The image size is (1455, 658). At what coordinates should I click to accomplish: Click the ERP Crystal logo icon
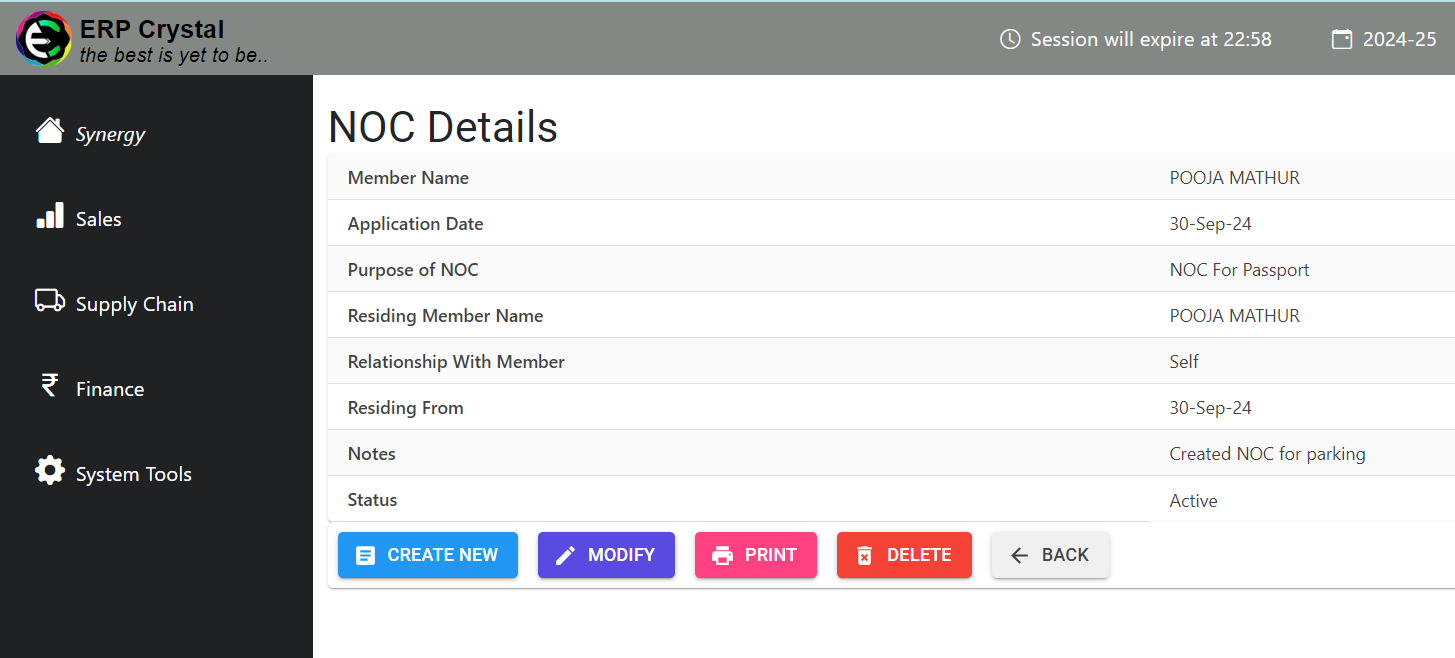pyautogui.click(x=42, y=39)
